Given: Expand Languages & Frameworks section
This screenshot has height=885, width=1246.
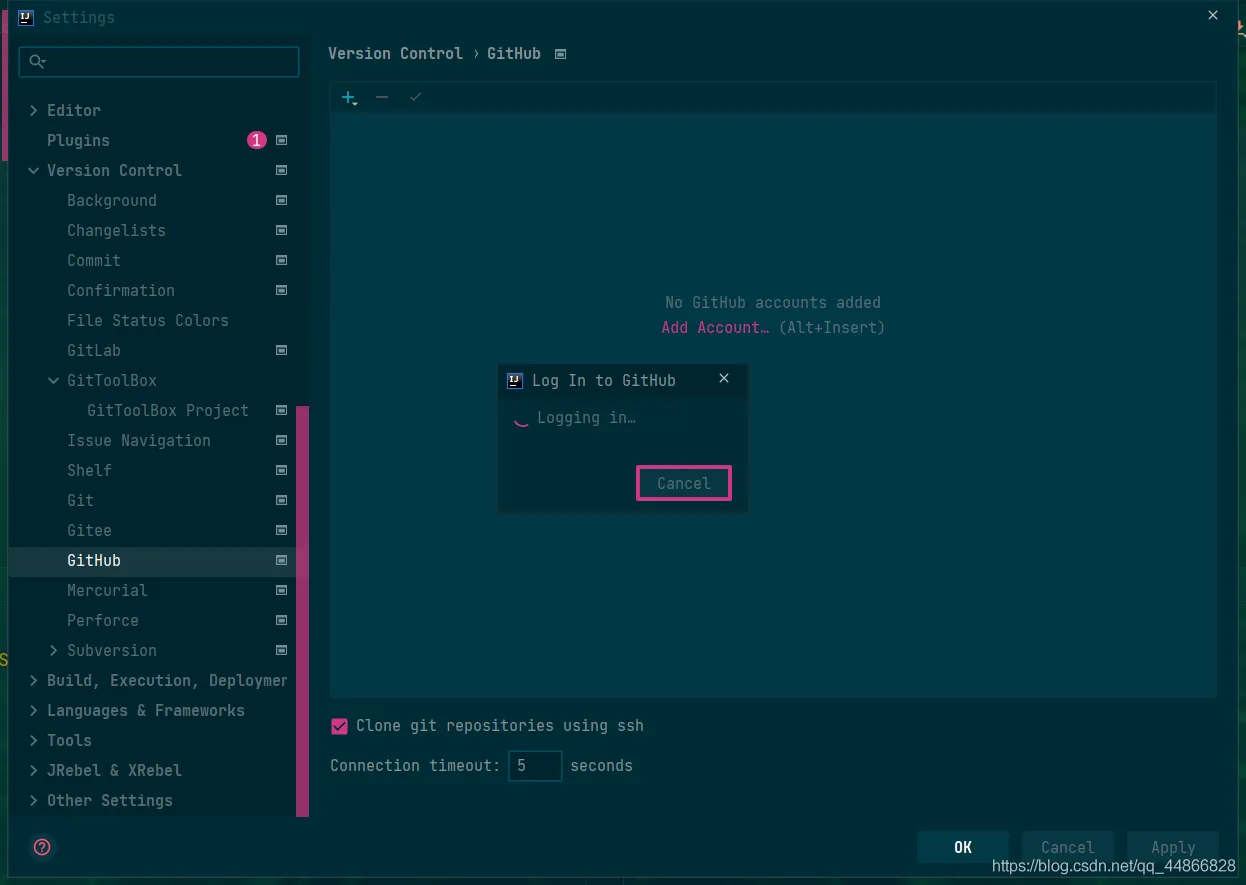Looking at the screenshot, I should coord(34,710).
